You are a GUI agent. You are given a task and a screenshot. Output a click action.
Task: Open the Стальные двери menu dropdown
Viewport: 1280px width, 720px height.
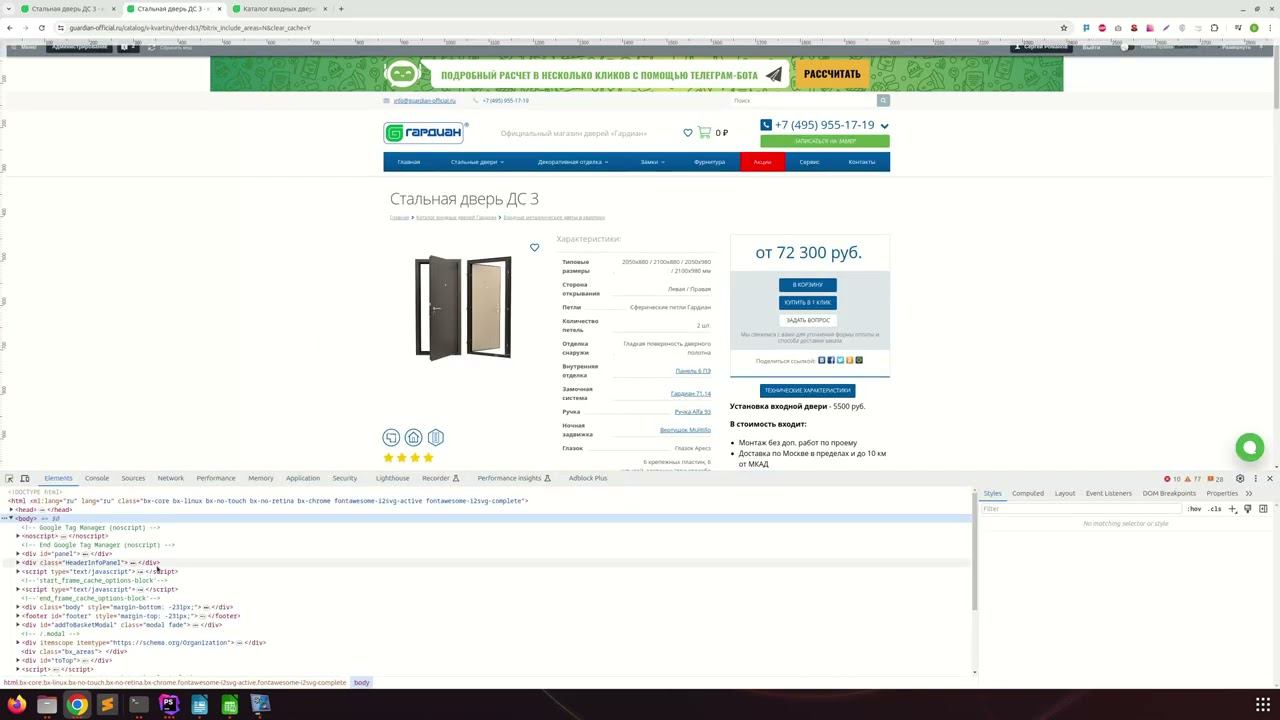point(477,162)
